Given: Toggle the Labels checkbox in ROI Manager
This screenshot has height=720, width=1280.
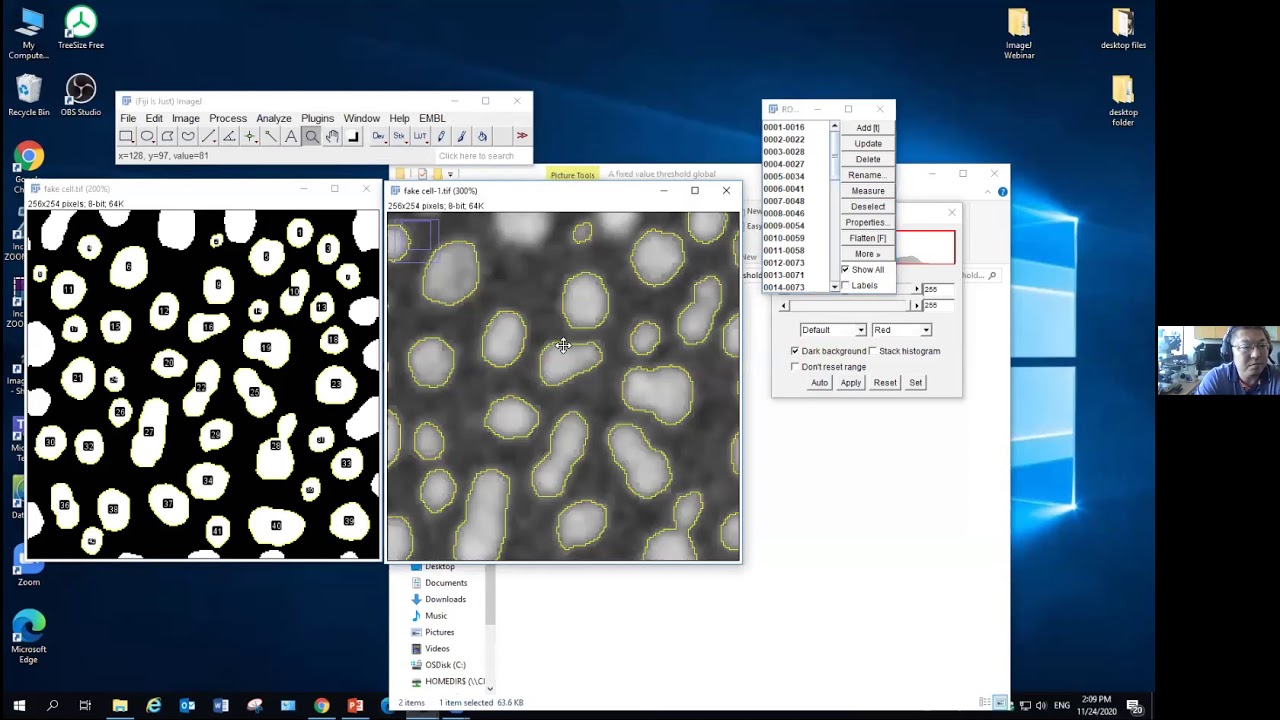Looking at the screenshot, I should click(x=846, y=286).
